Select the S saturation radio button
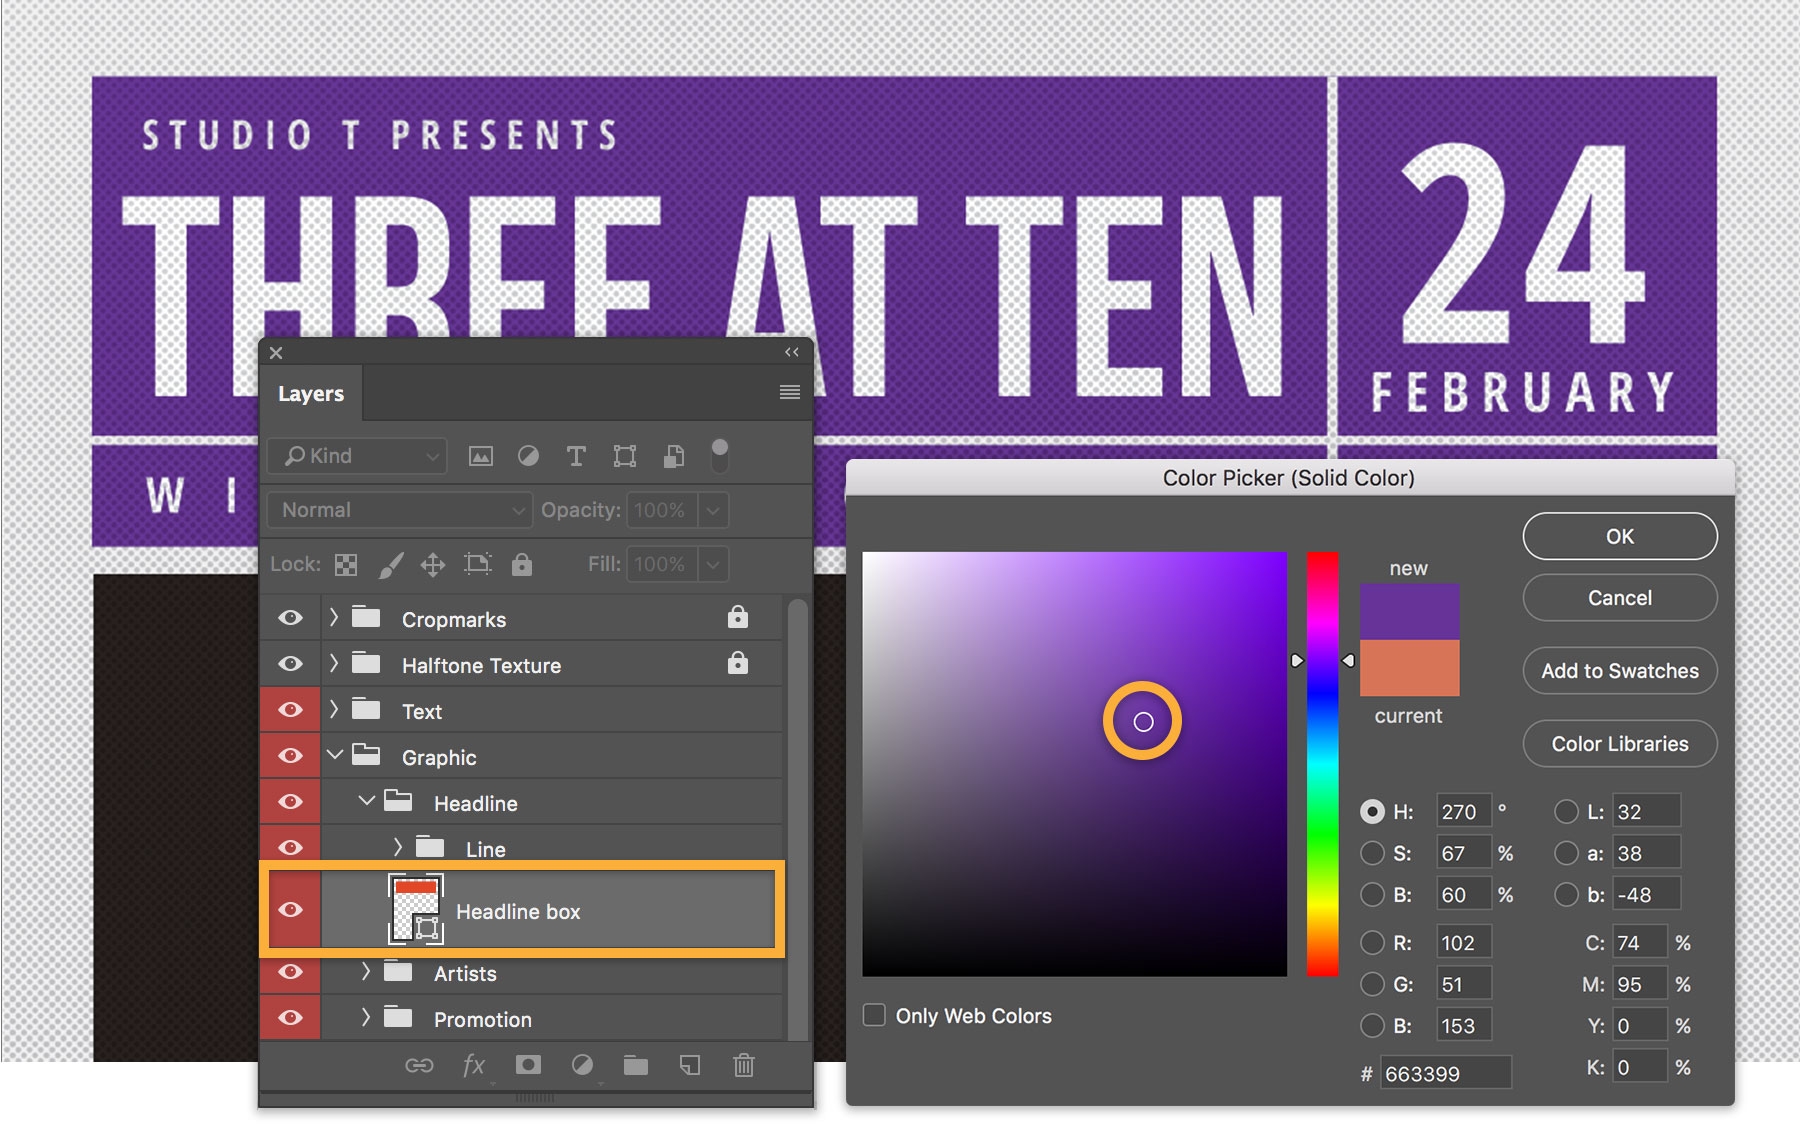Image resolution: width=1800 pixels, height=1124 pixels. coord(1373,854)
